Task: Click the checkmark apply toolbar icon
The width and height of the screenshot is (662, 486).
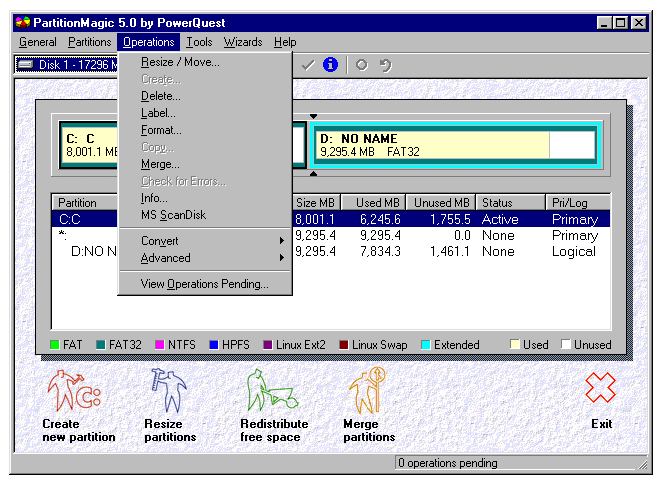Action: coord(308,65)
